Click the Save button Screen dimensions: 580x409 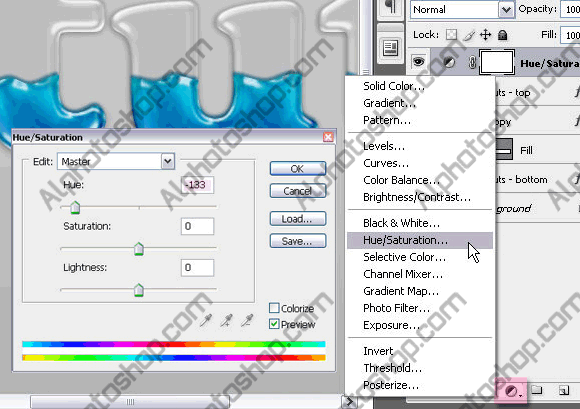point(298,241)
